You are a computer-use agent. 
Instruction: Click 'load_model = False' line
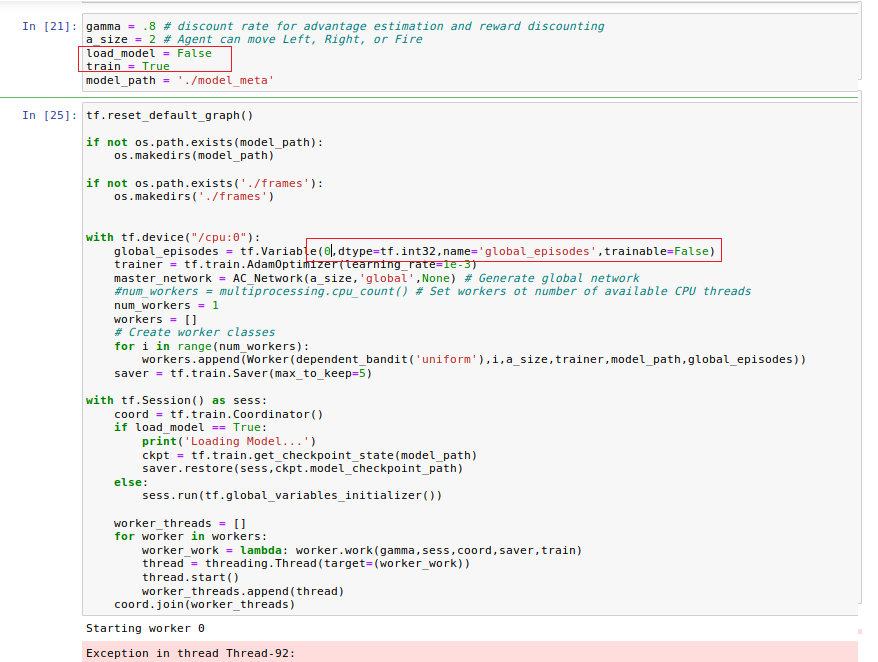pos(149,54)
